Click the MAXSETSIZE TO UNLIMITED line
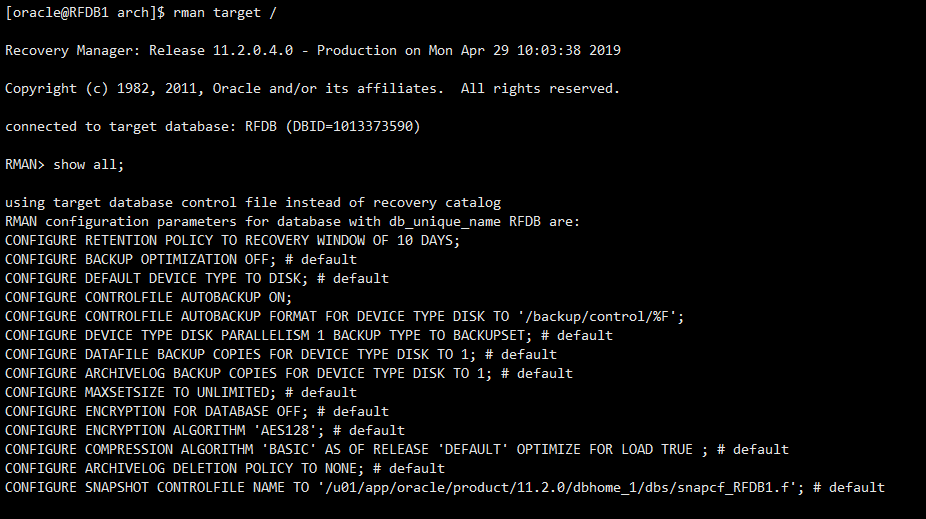Screen dimensions: 926x519 coord(180,392)
